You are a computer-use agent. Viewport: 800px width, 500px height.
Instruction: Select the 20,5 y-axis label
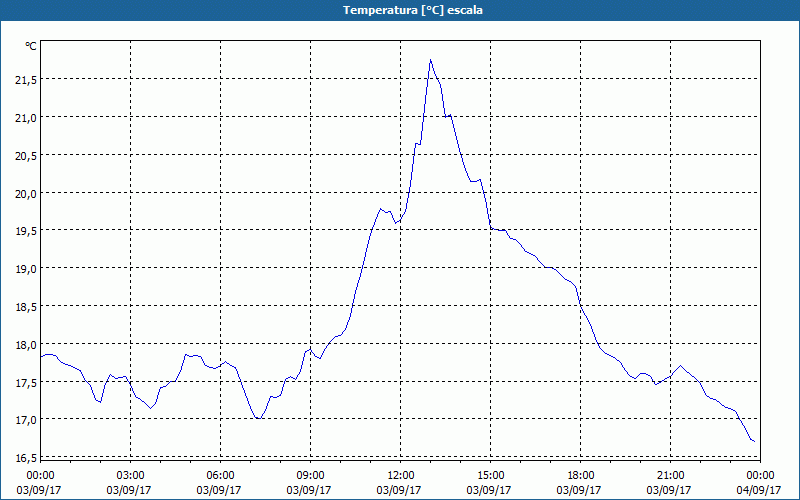[26, 156]
